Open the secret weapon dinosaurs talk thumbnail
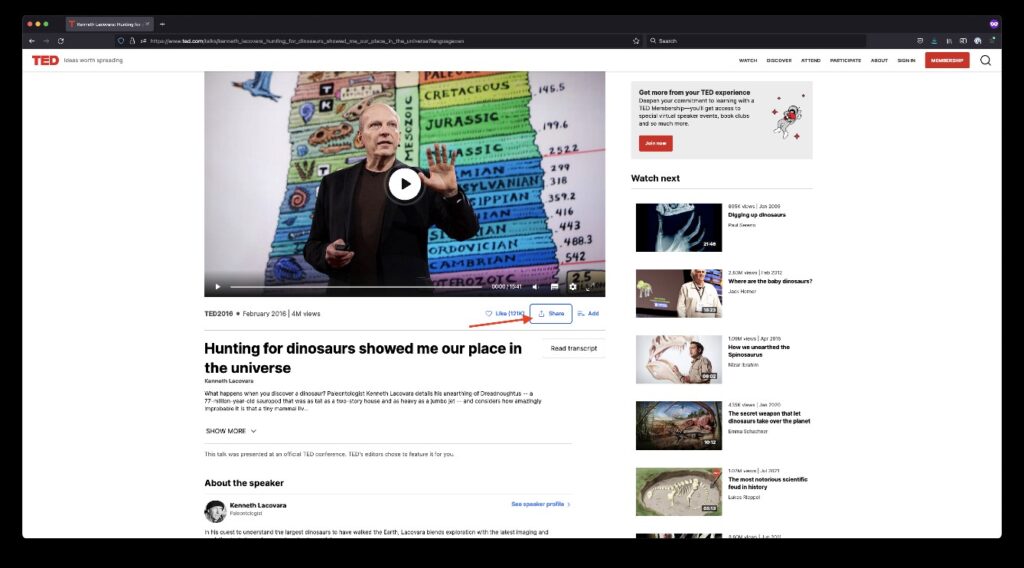Viewport: 1024px width, 568px height. pyautogui.click(x=679, y=426)
